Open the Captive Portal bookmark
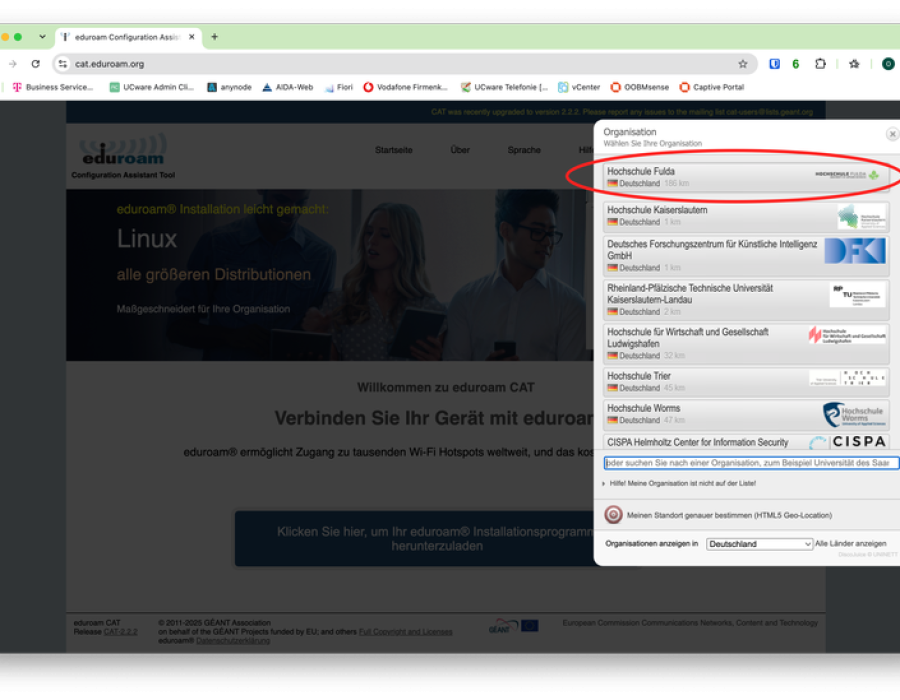900x700 pixels. coord(712,87)
